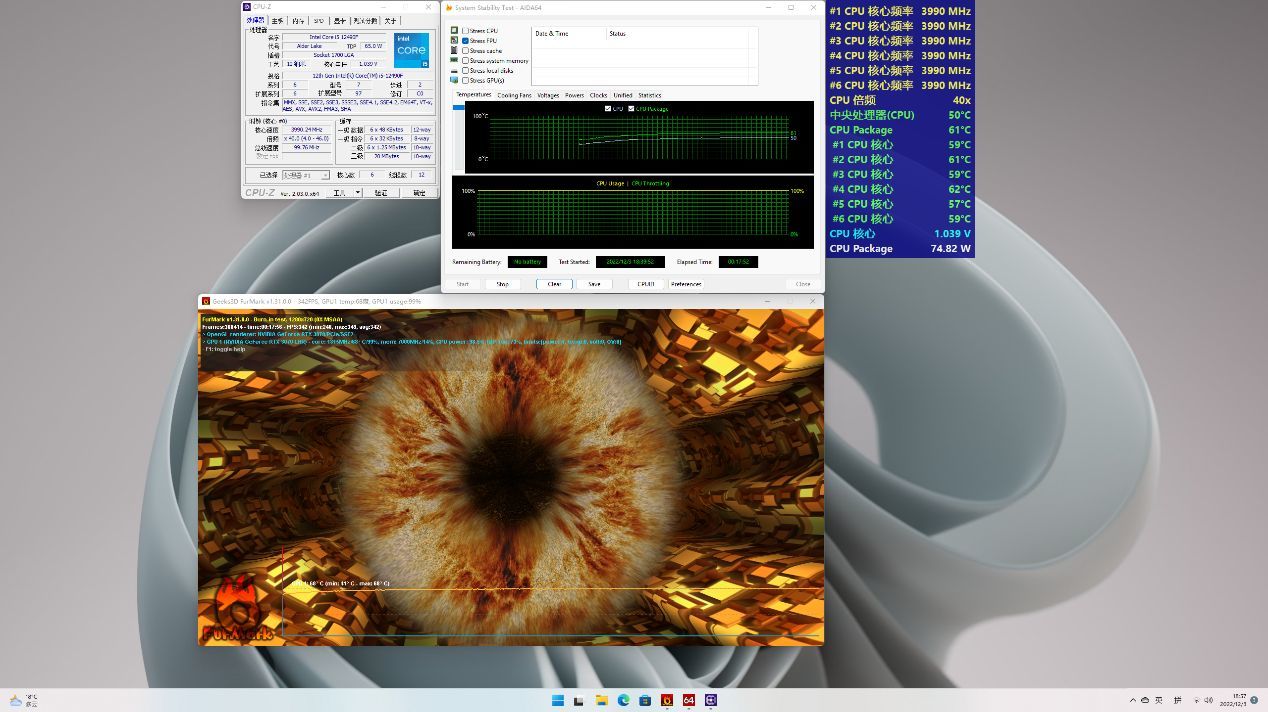Click the CPU-Z taskbar icon
This screenshot has height=712, width=1268.
pyautogui.click(x=711, y=700)
